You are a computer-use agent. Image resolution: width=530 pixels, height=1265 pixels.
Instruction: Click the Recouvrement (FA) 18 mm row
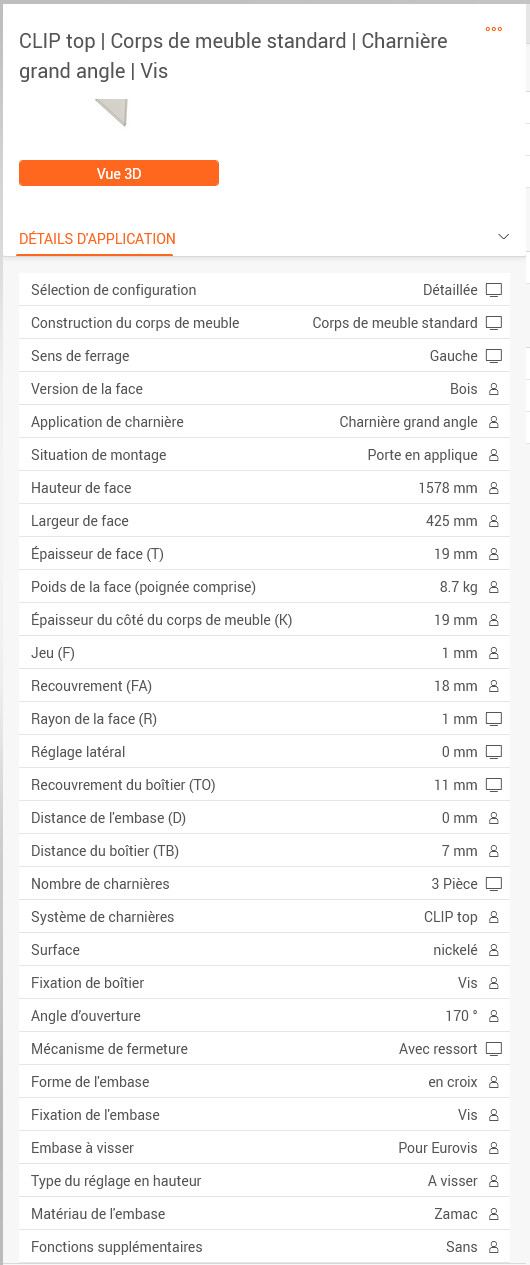pos(264,686)
